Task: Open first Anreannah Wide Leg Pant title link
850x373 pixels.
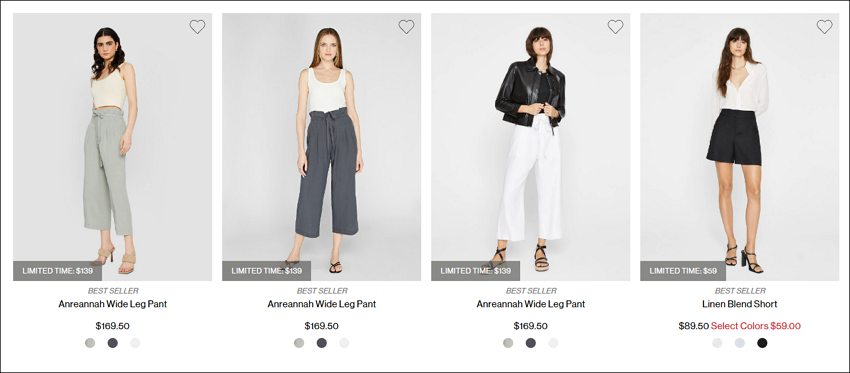Action: (113, 304)
